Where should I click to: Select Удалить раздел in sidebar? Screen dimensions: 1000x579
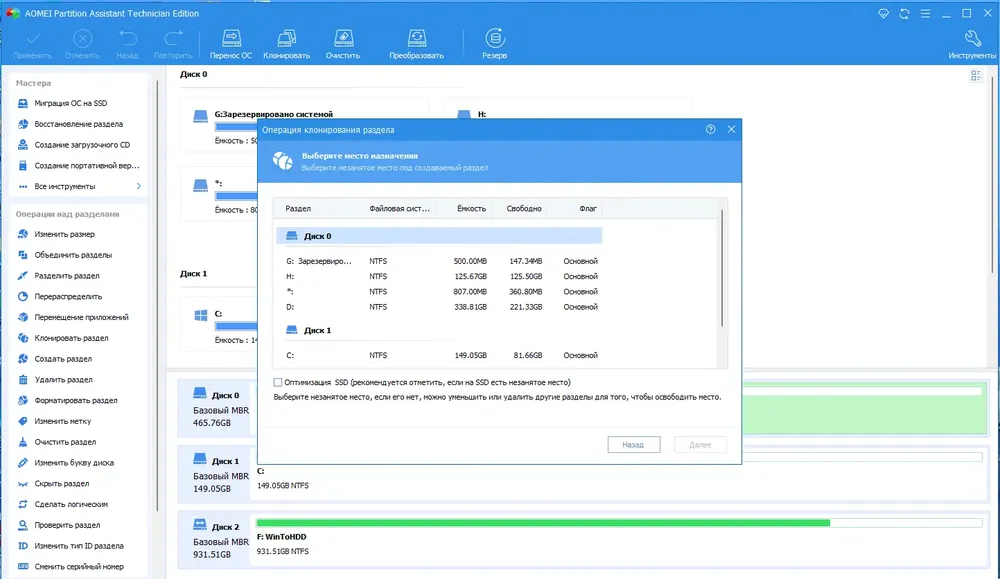point(63,379)
